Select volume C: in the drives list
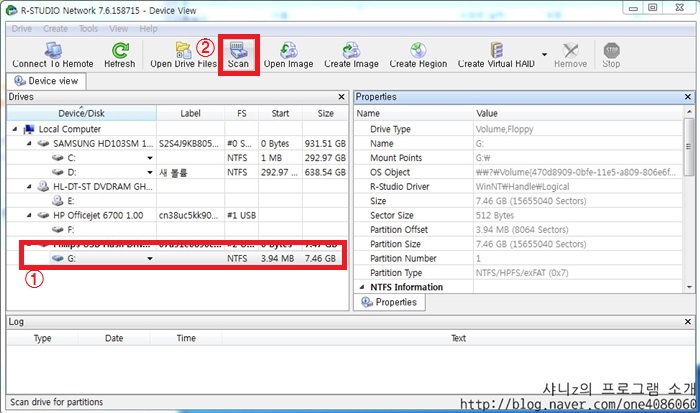This screenshot has width=700, height=413. click(x=177, y=158)
